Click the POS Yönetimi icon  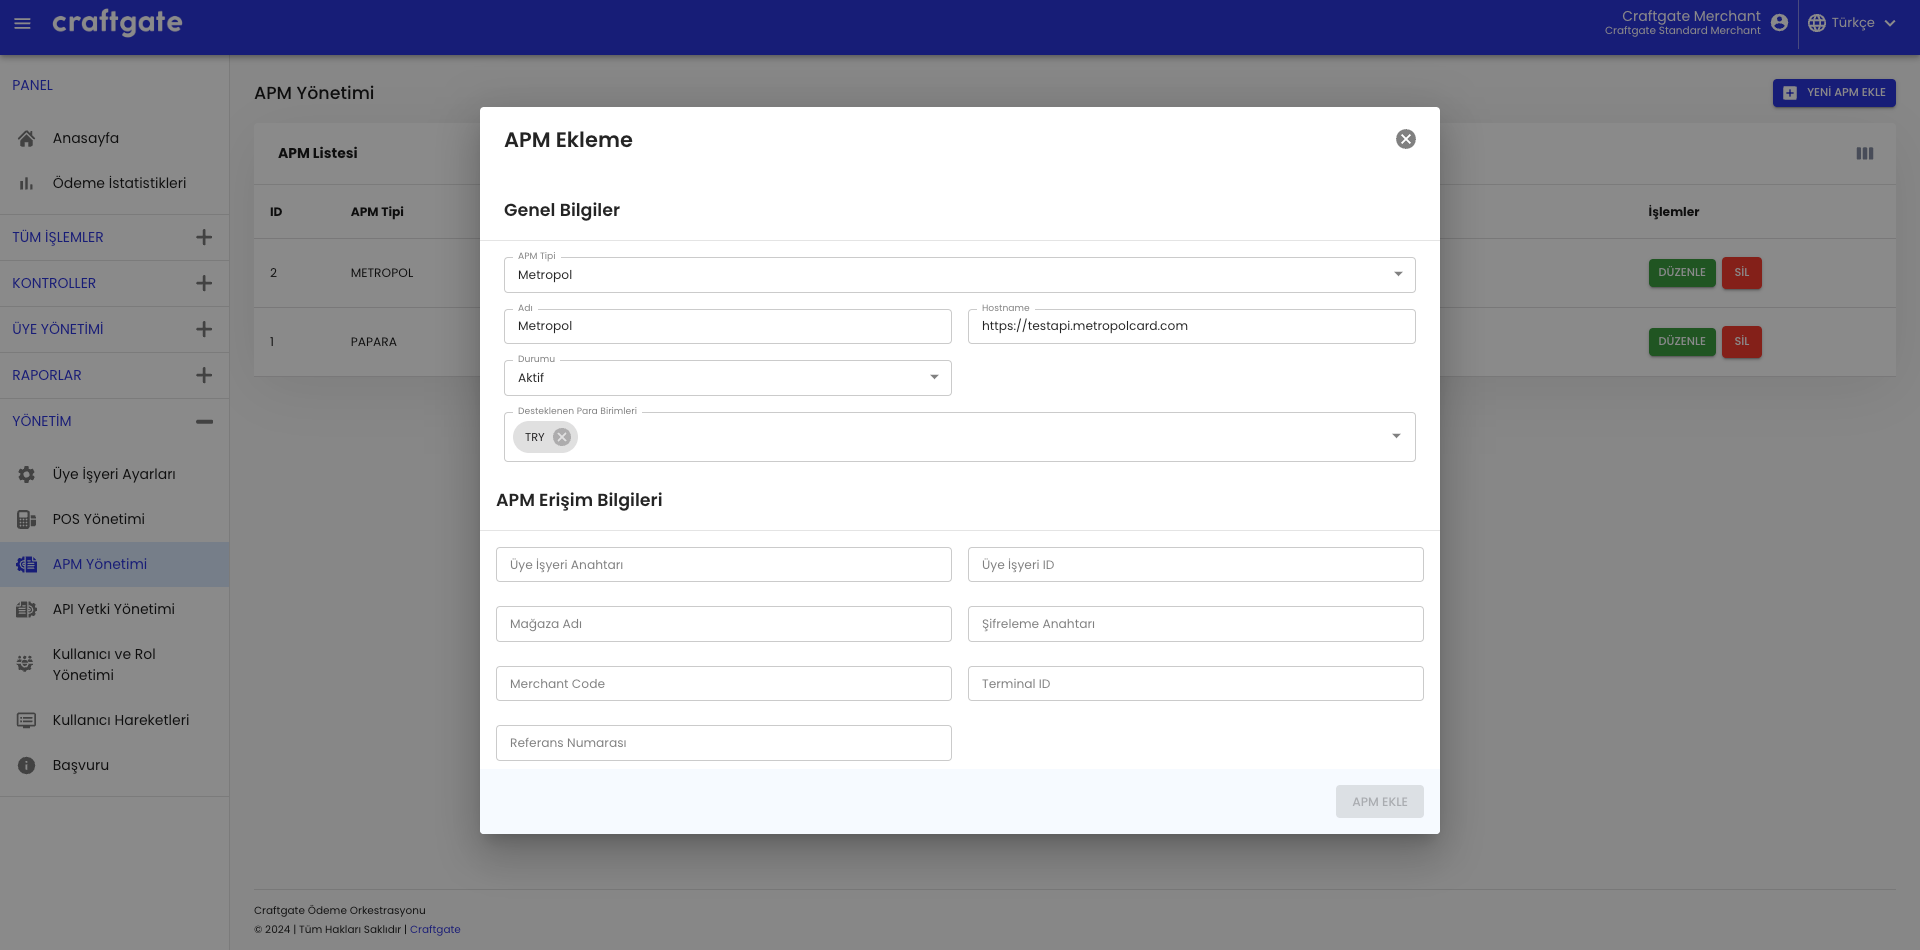point(27,519)
